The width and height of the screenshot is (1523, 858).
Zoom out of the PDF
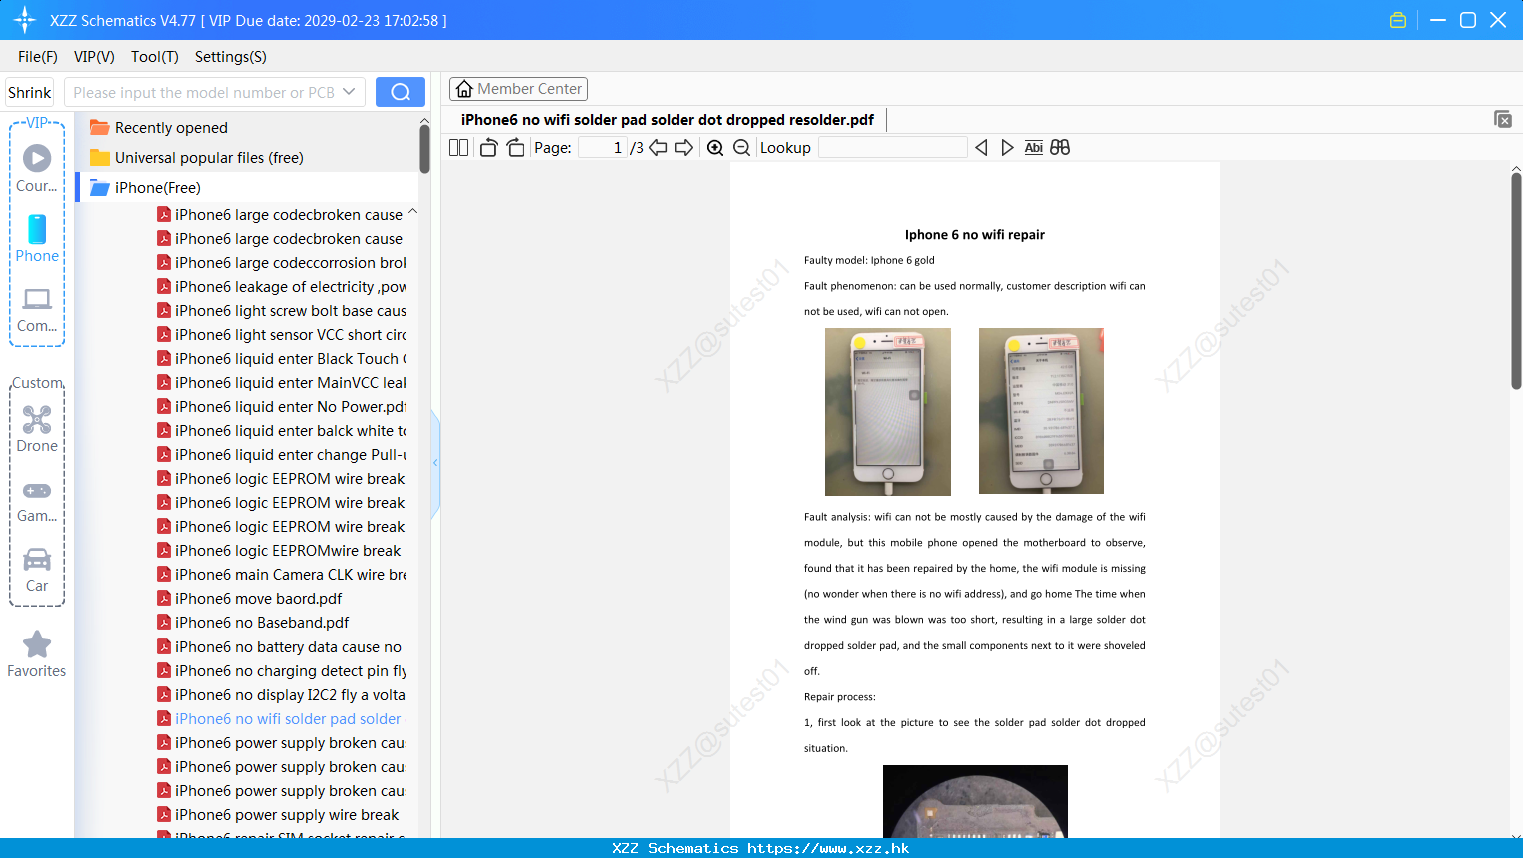(x=742, y=148)
